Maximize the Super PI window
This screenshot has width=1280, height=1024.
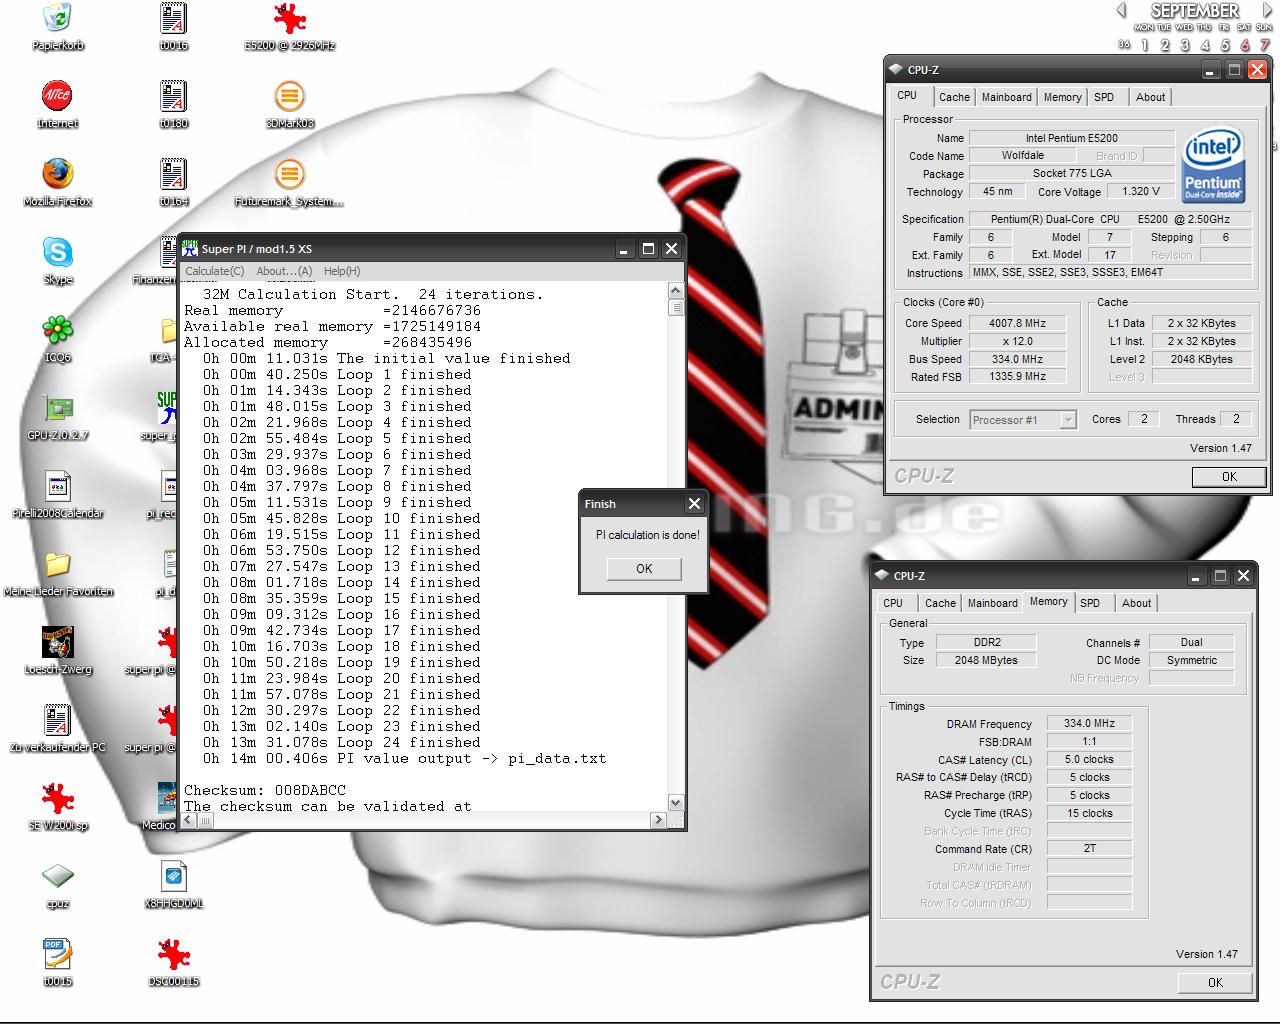click(648, 249)
